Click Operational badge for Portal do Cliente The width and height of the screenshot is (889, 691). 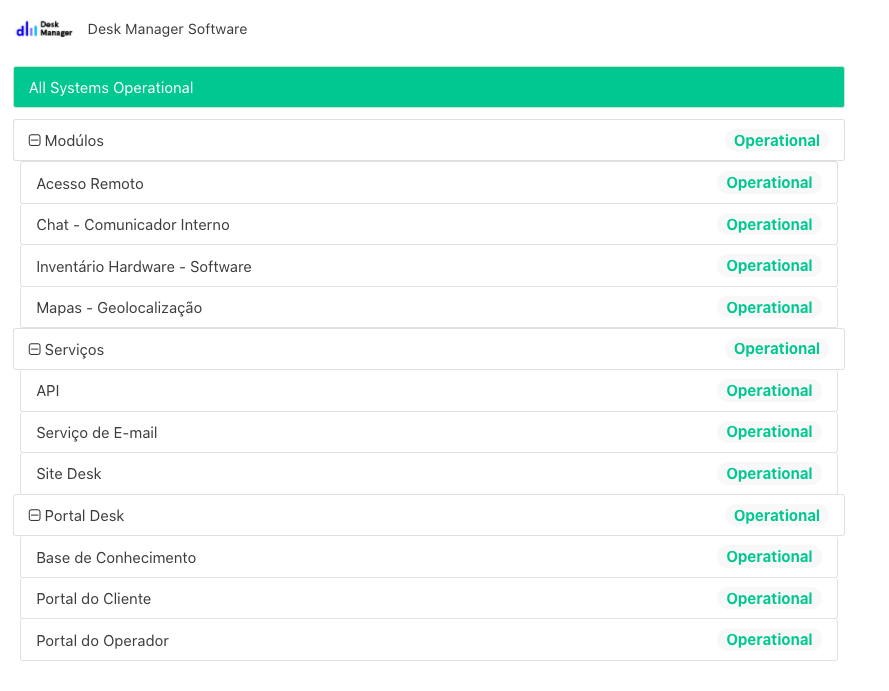[x=769, y=599]
